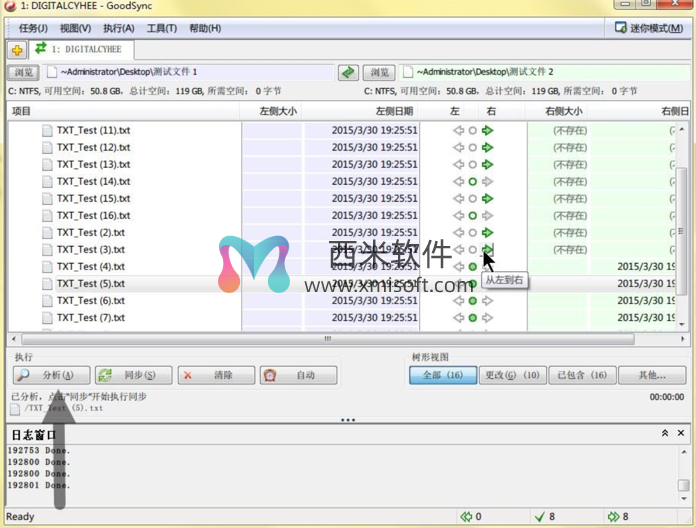Click the left-side 浏览 browse button

point(22,72)
